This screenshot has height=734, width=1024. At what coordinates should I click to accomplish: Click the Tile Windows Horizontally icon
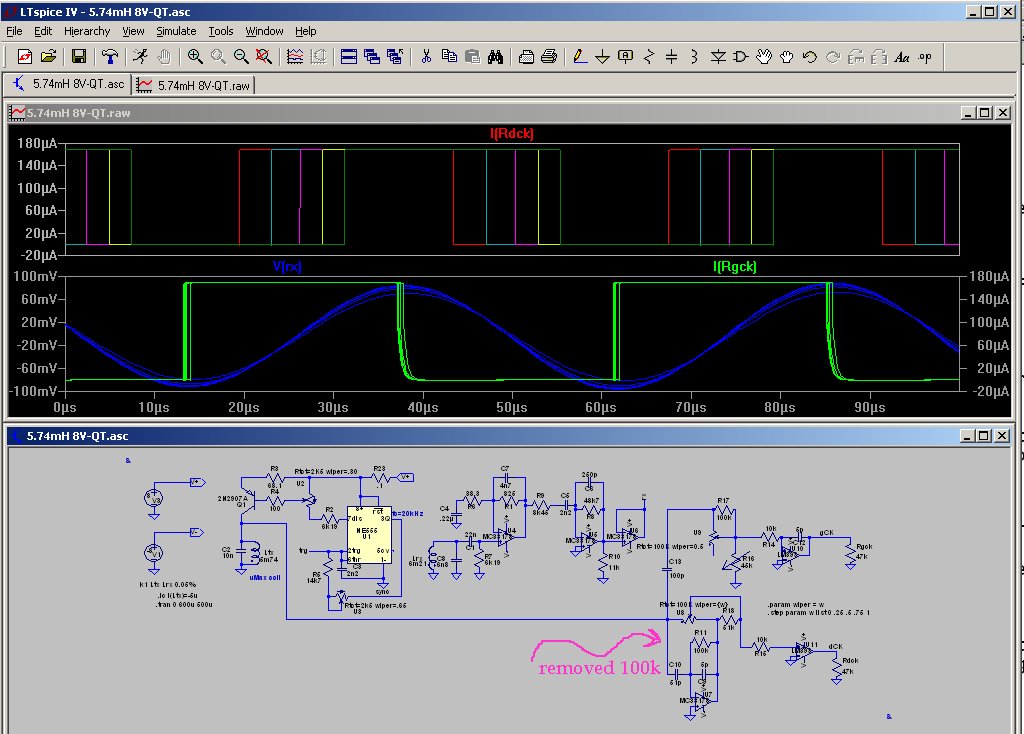pos(349,57)
